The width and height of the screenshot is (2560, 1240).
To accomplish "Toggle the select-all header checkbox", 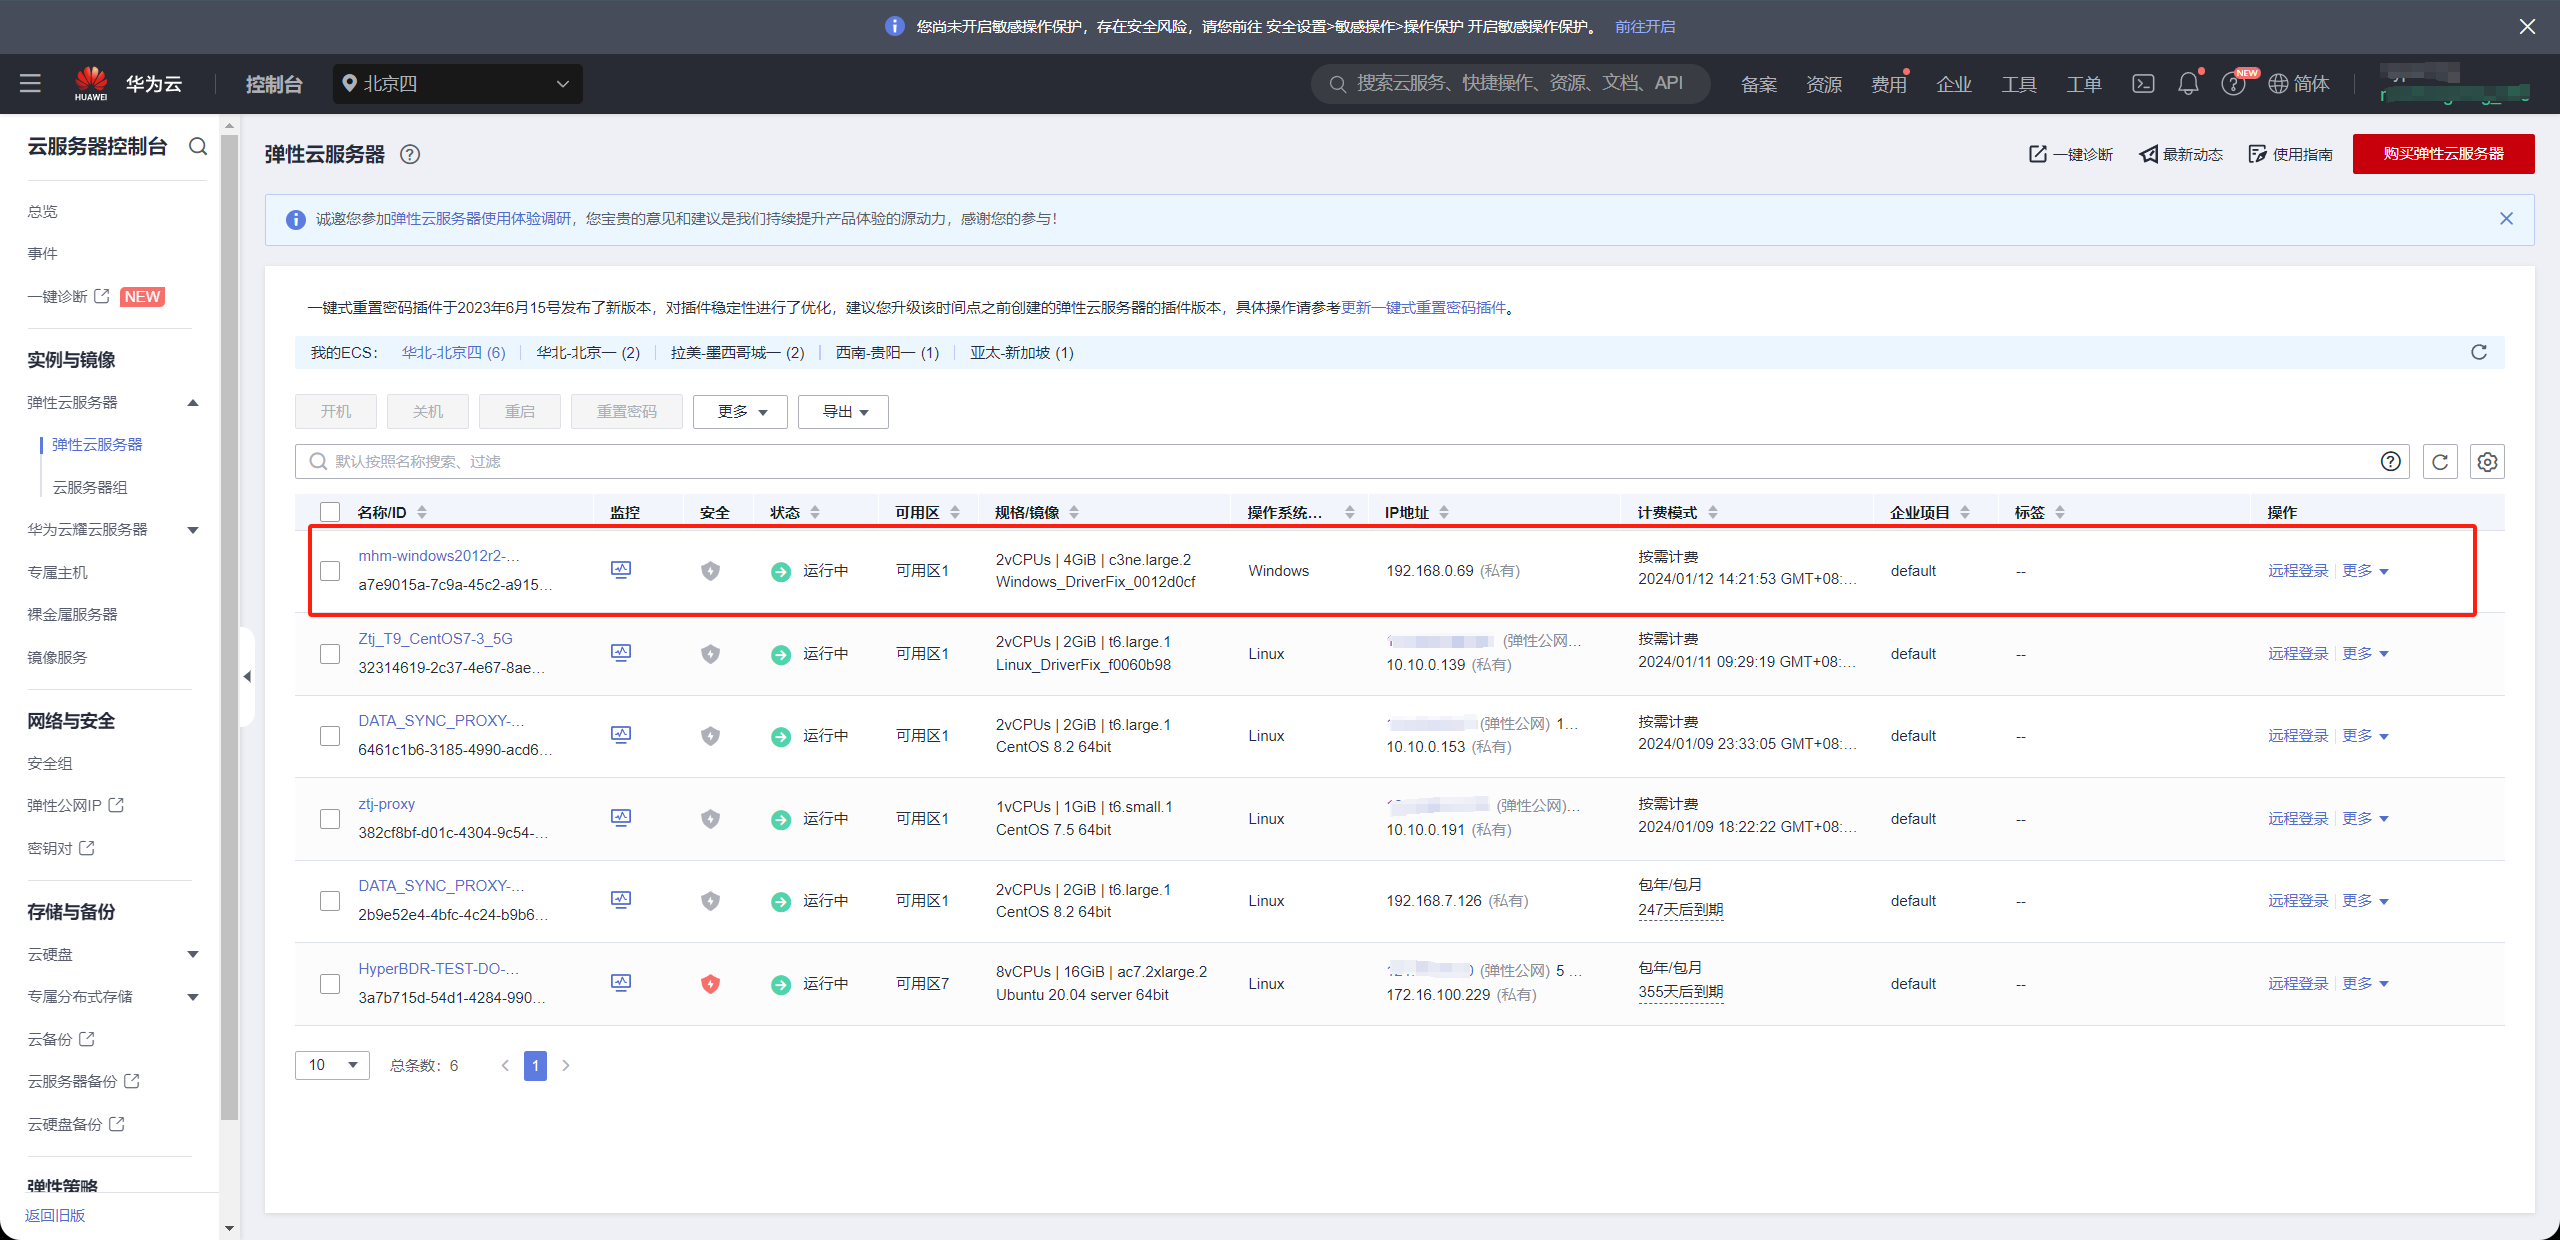I will (x=330, y=512).
